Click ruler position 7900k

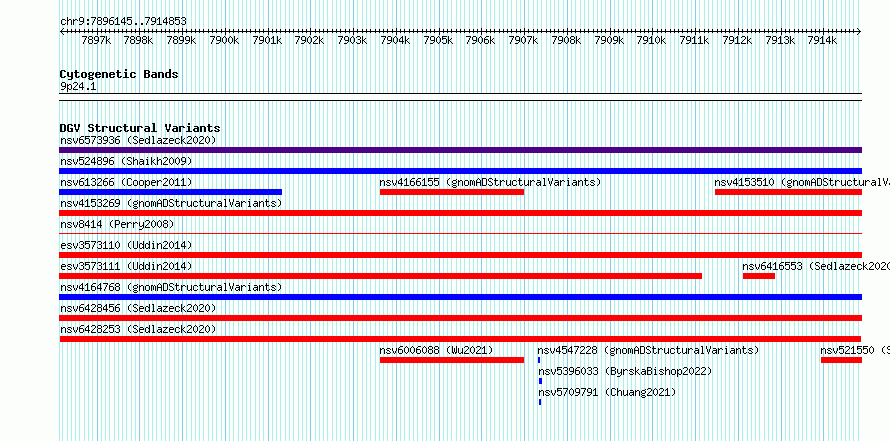(x=224, y=40)
